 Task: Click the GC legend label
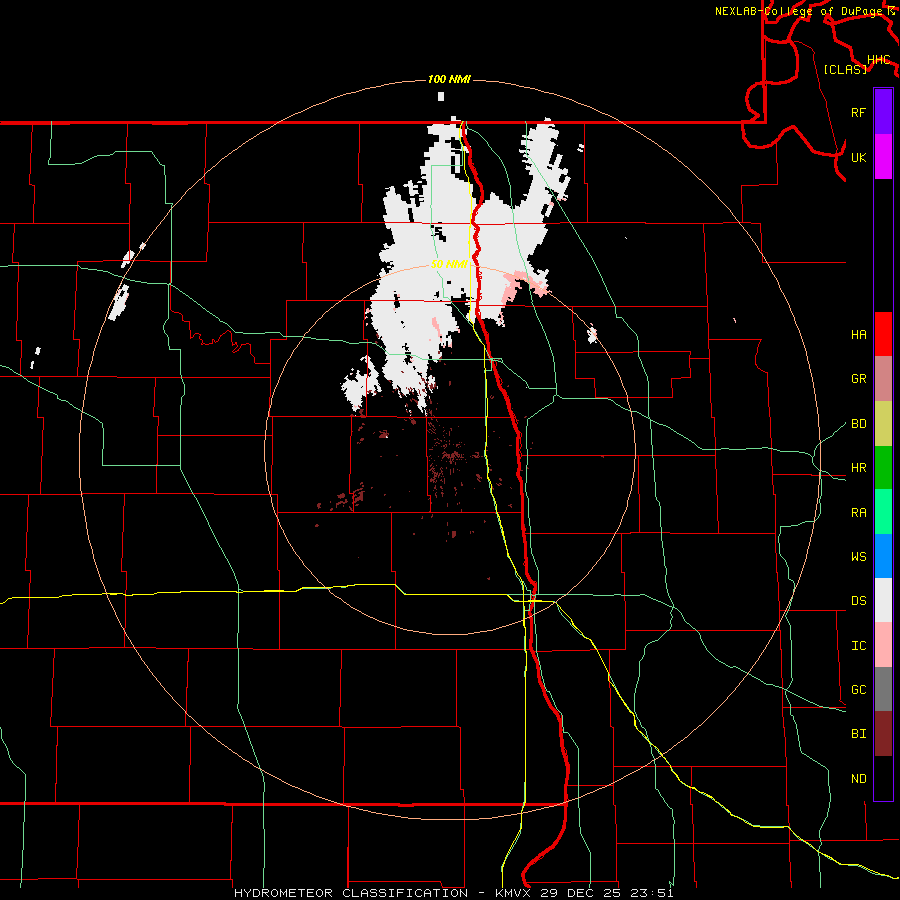pos(859,689)
